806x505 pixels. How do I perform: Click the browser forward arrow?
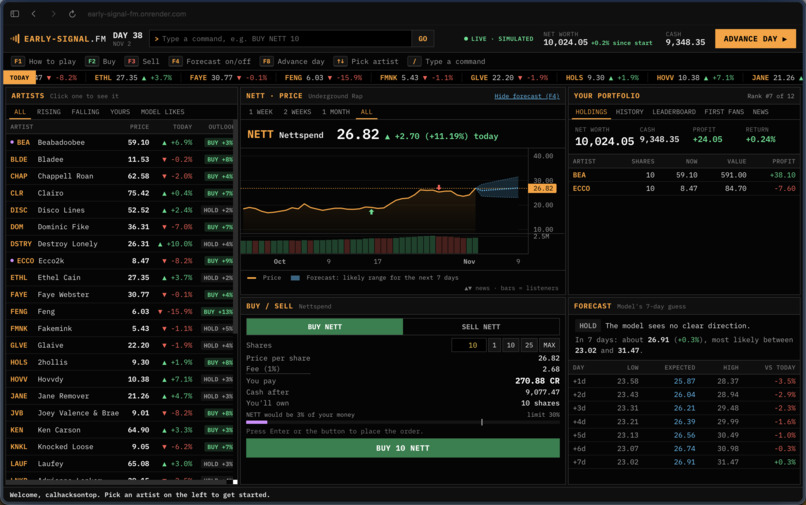tap(53, 14)
